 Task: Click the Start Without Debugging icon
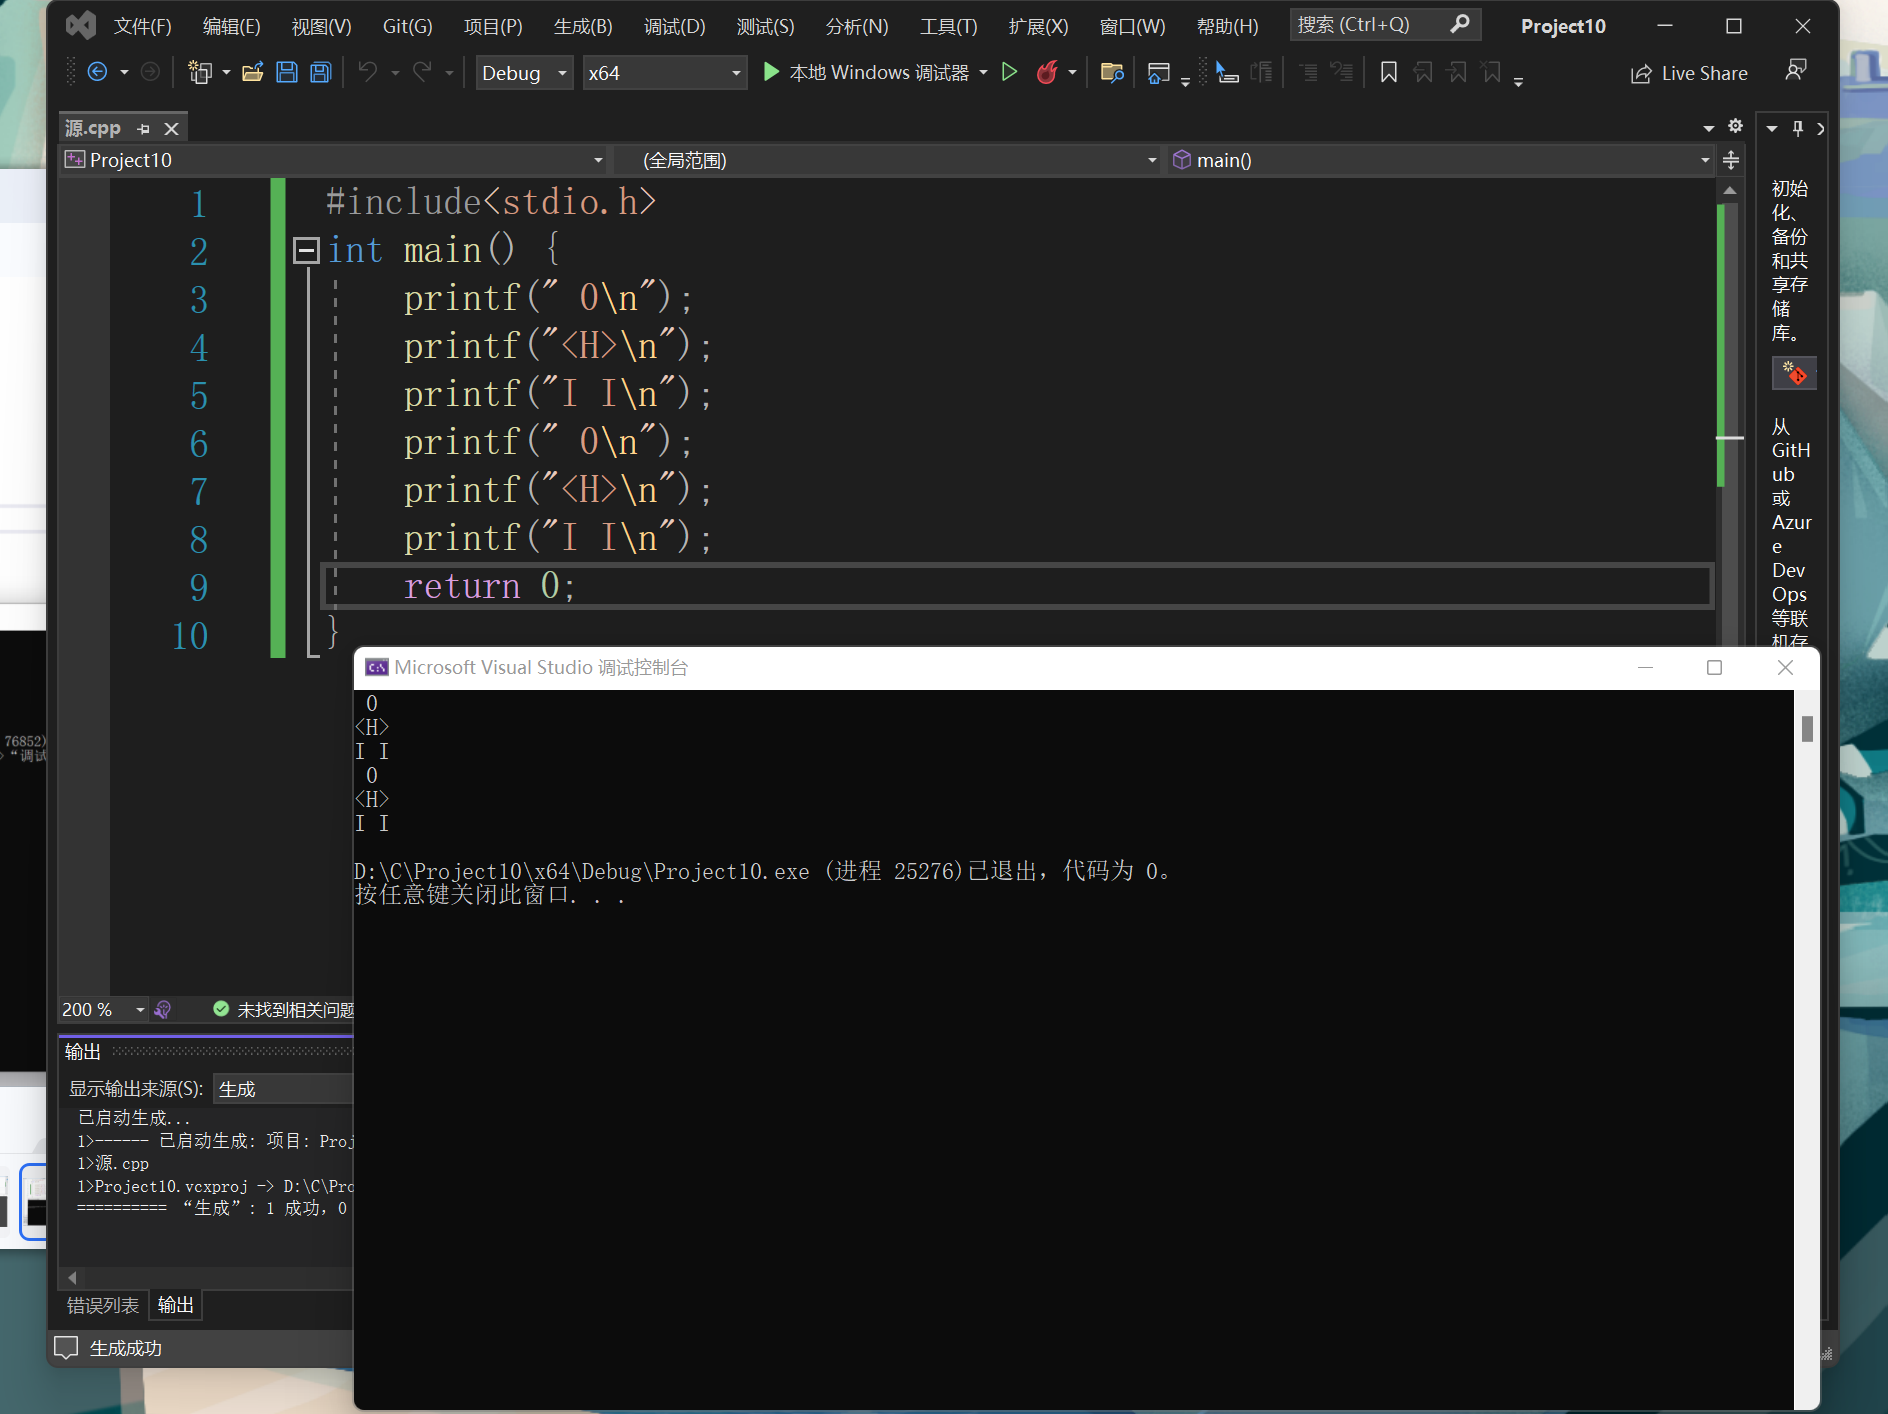(x=1010, y=72)
